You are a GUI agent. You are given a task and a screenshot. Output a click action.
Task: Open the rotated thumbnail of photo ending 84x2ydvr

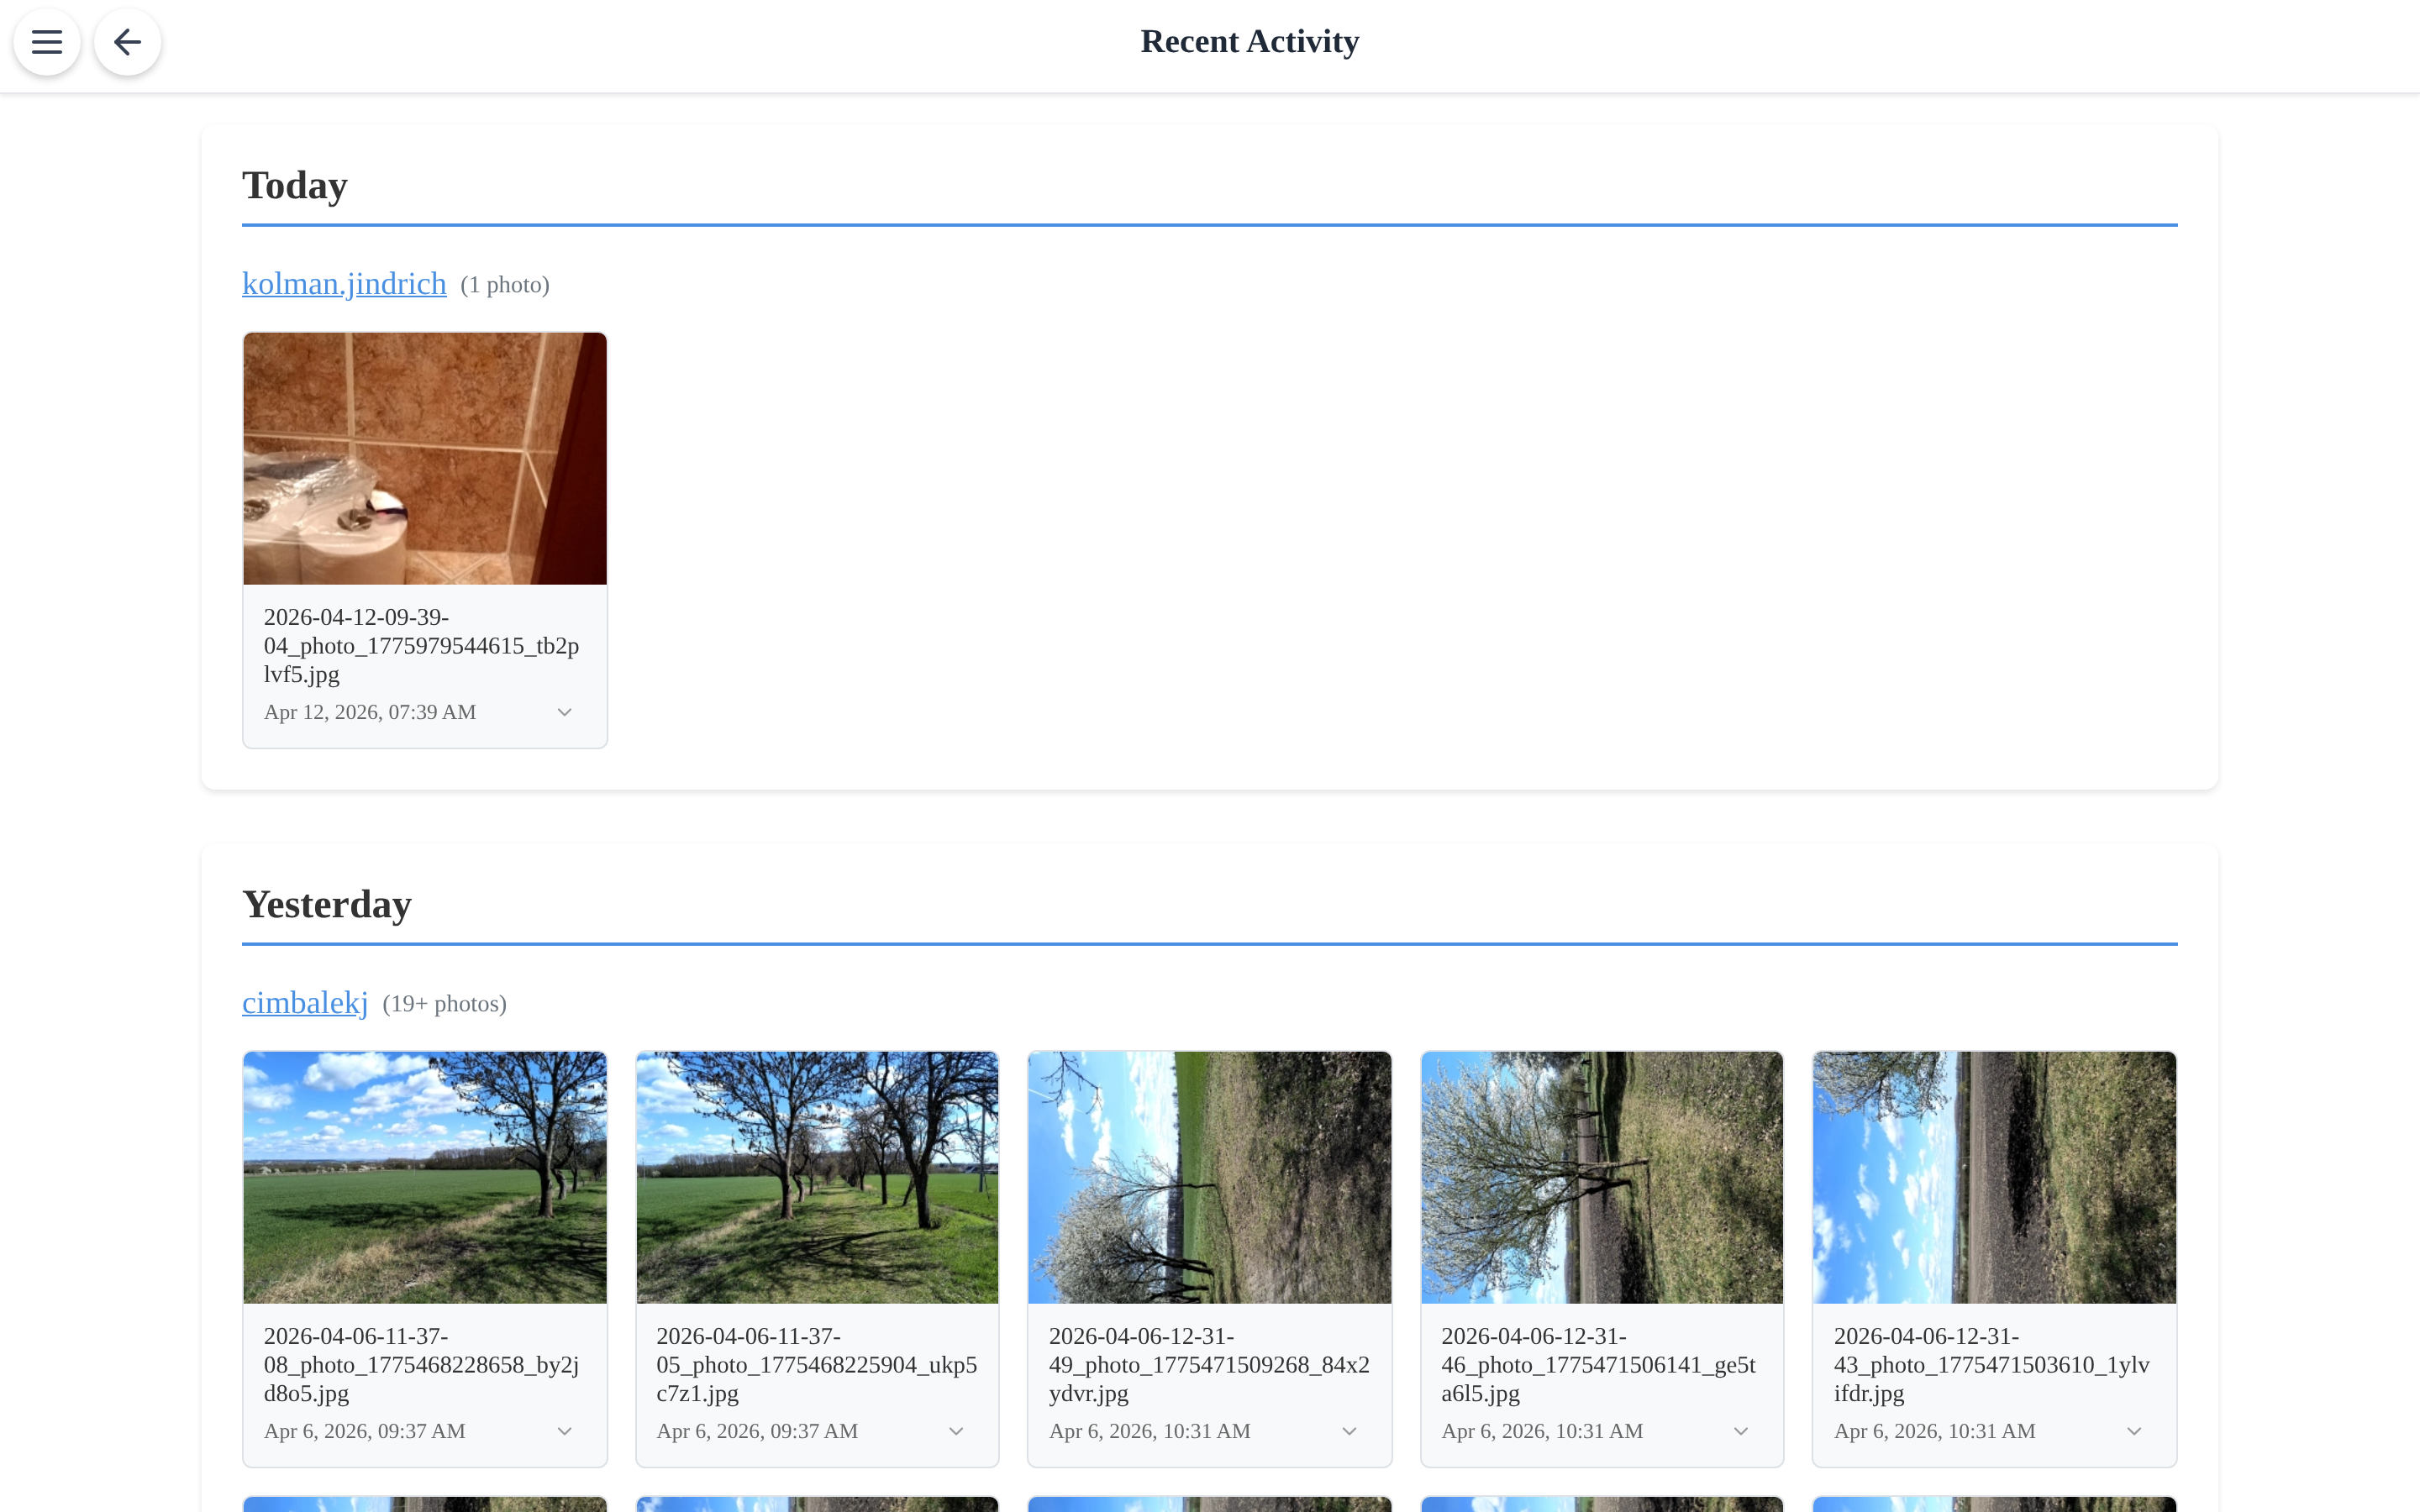[x=1210, y=1177]
